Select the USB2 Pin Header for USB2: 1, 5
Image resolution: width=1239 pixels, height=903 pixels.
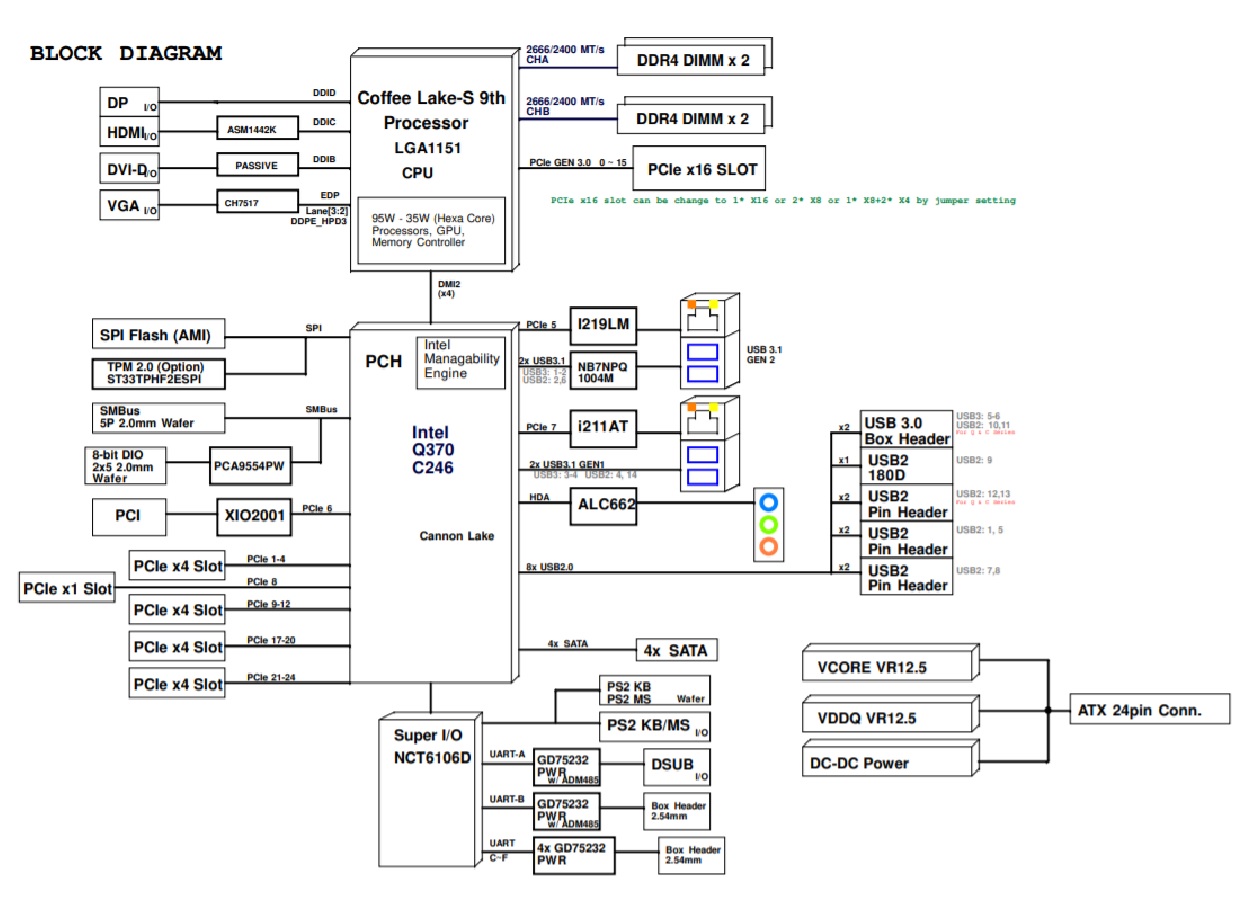[907, 540]
